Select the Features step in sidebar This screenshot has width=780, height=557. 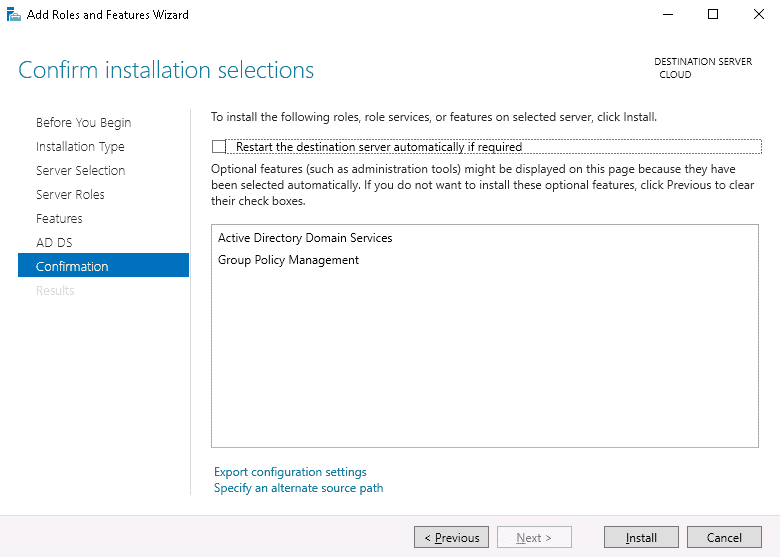(59, 218)
